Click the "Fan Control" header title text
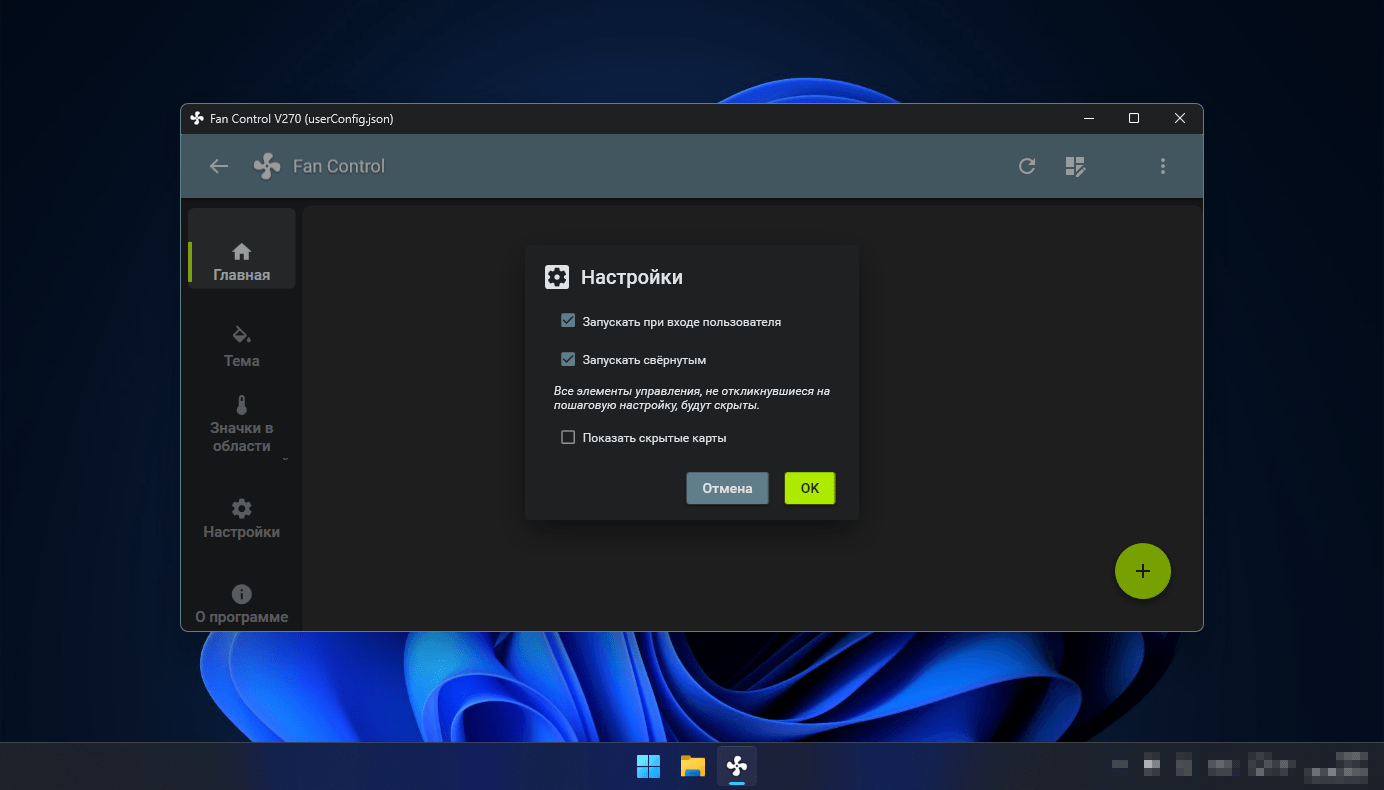 pyautogui.click(x=339, y=166)
